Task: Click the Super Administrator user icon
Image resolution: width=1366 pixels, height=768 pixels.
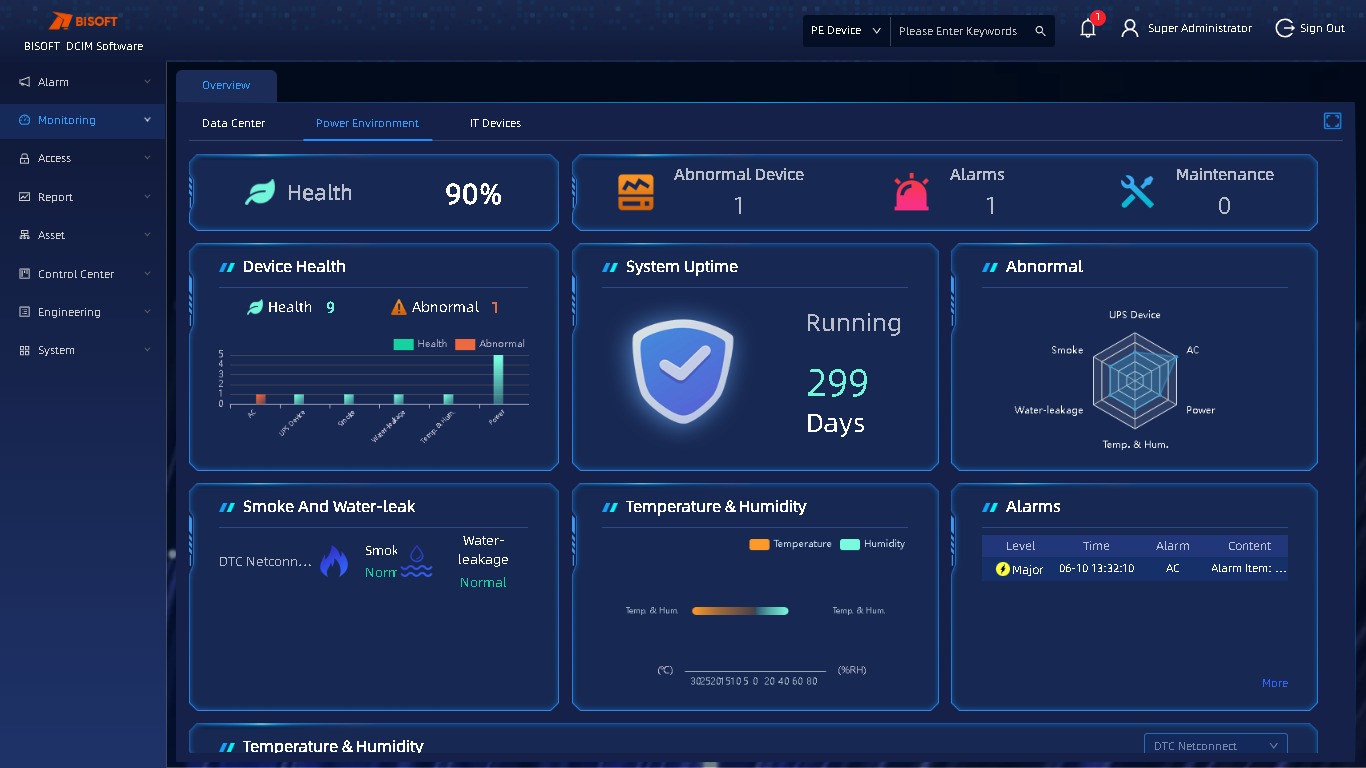Action: coord(1130,29)
